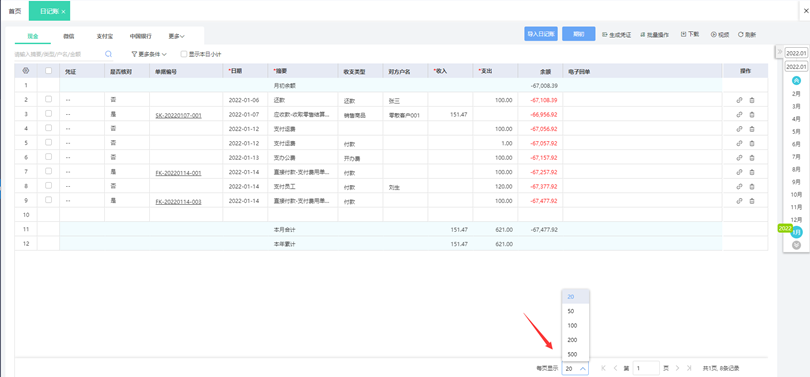This screenshot has width=810, height=377.
Task: Play the 视频 tutorial video
Action: click(x=713, y=35)
